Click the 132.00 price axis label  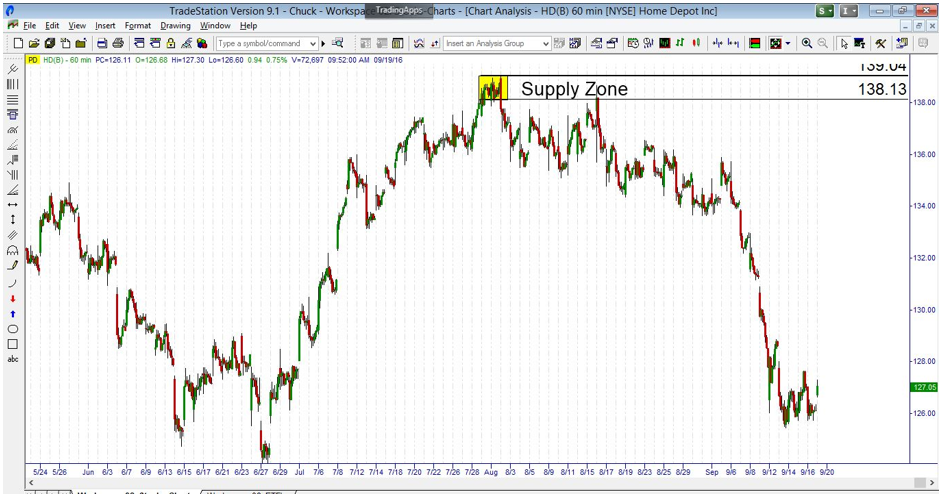coord(924,258)
